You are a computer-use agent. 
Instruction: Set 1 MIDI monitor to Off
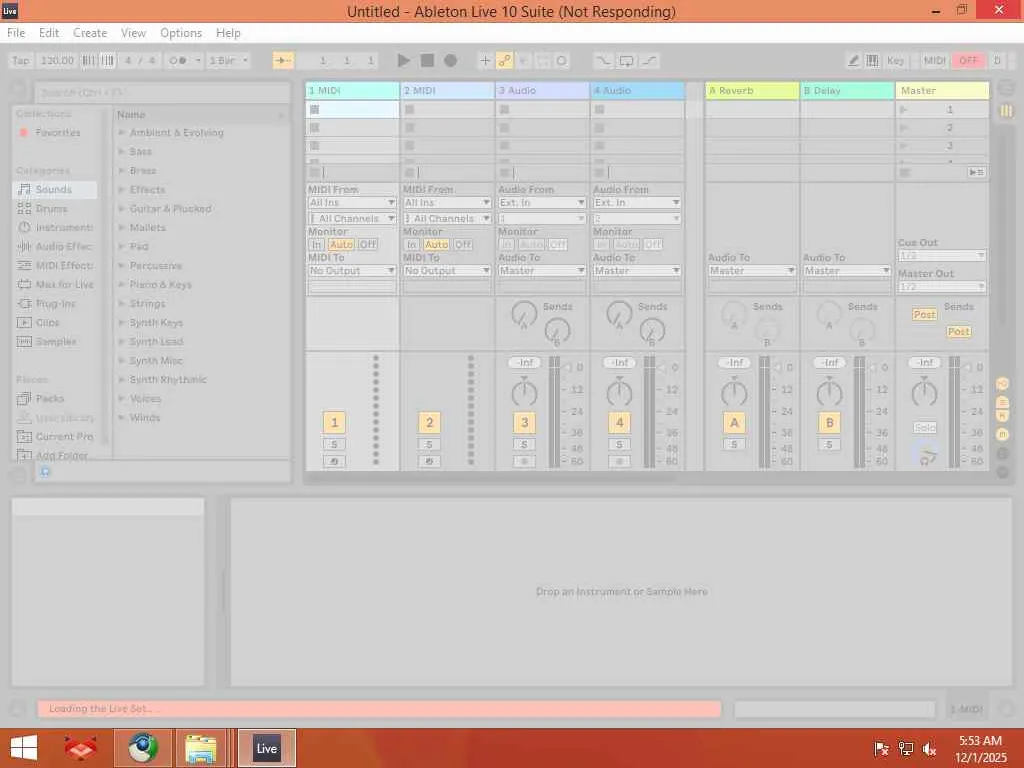coord(368,244)
